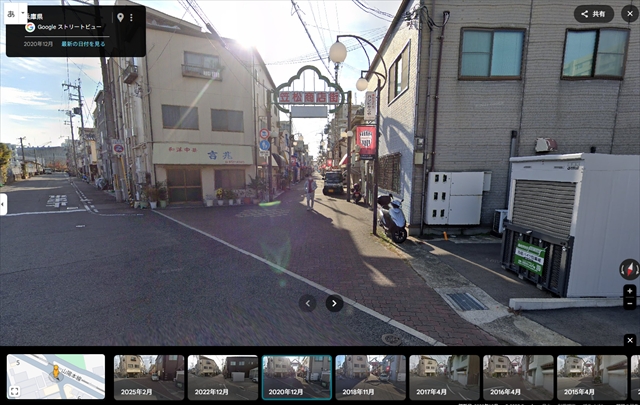Select the 2018年11月 imagery thumbnail
Viewport: 640px width, 405px height.
370,377
